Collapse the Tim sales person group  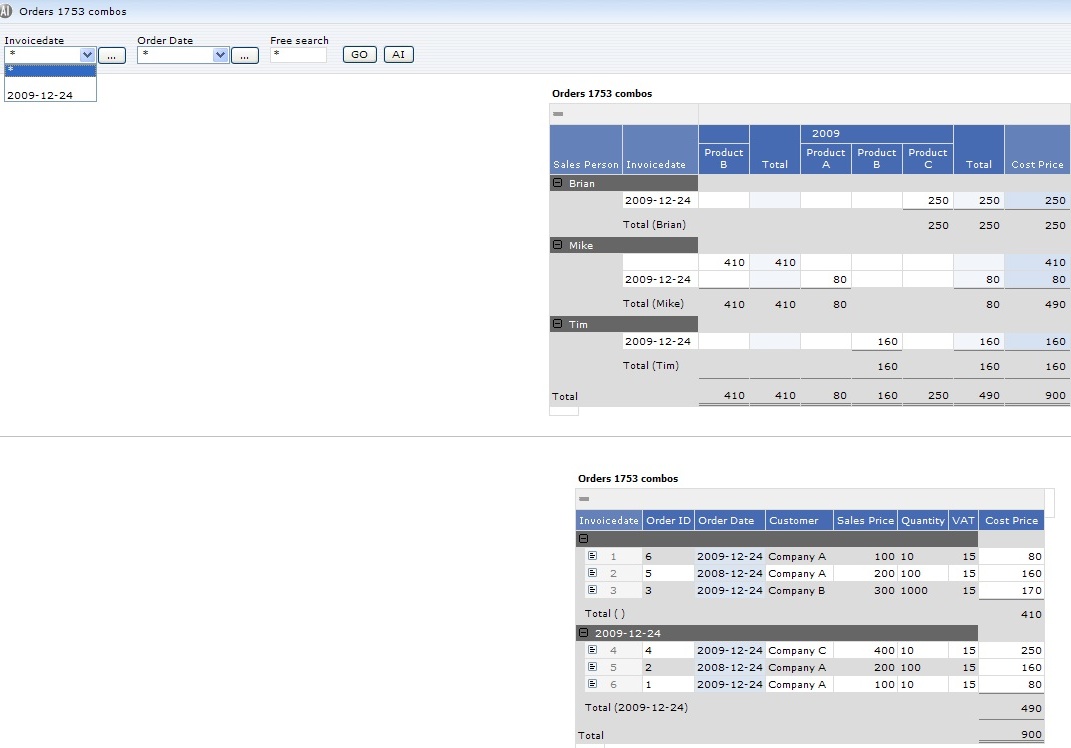[x=558, y=324]
